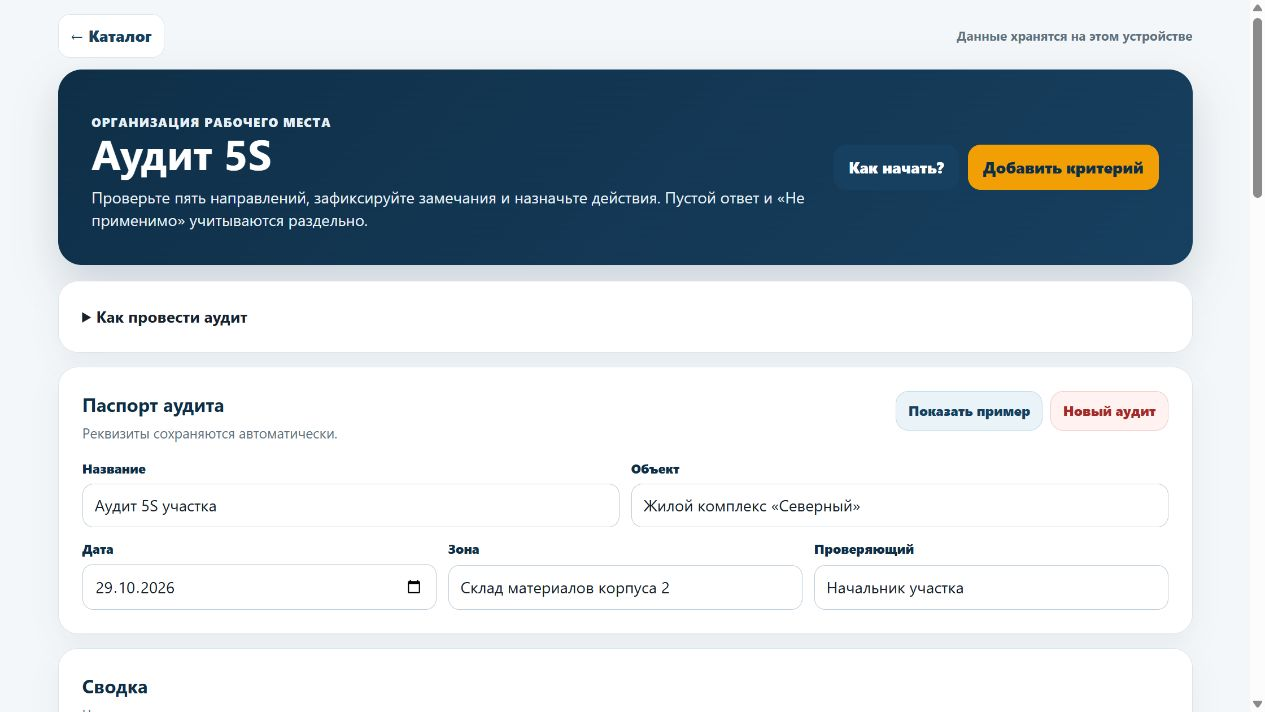
Task: Go back via "← Каталог" button
Action: tap(111, 36)
